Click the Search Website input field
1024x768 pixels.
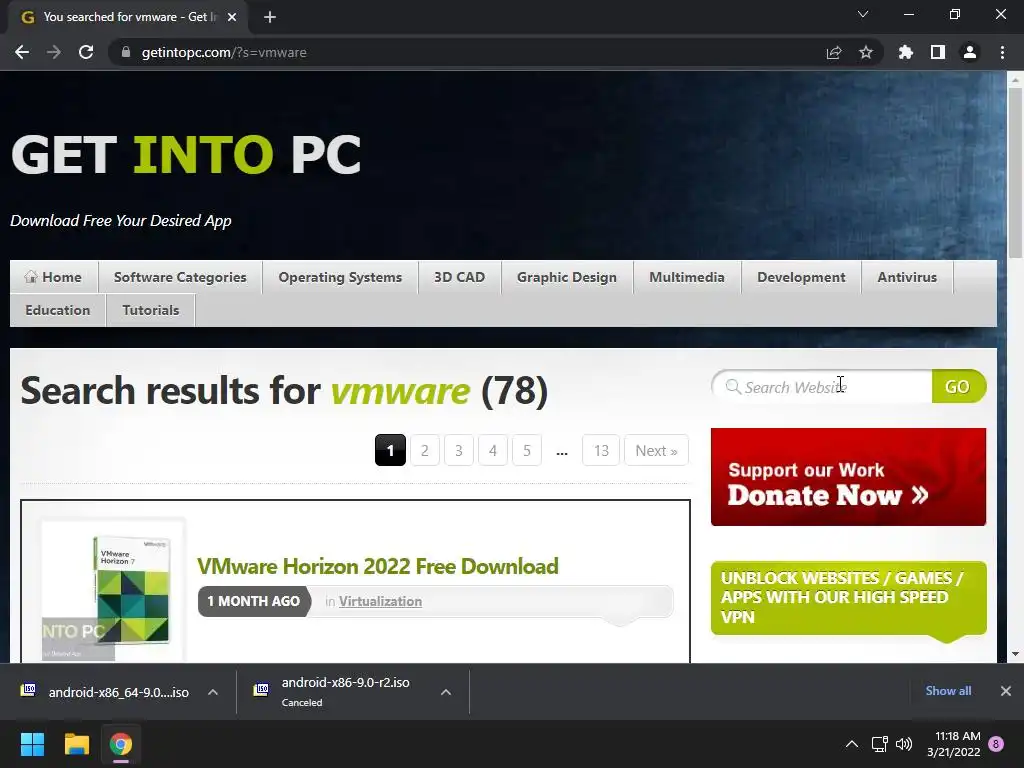point(822,387)
